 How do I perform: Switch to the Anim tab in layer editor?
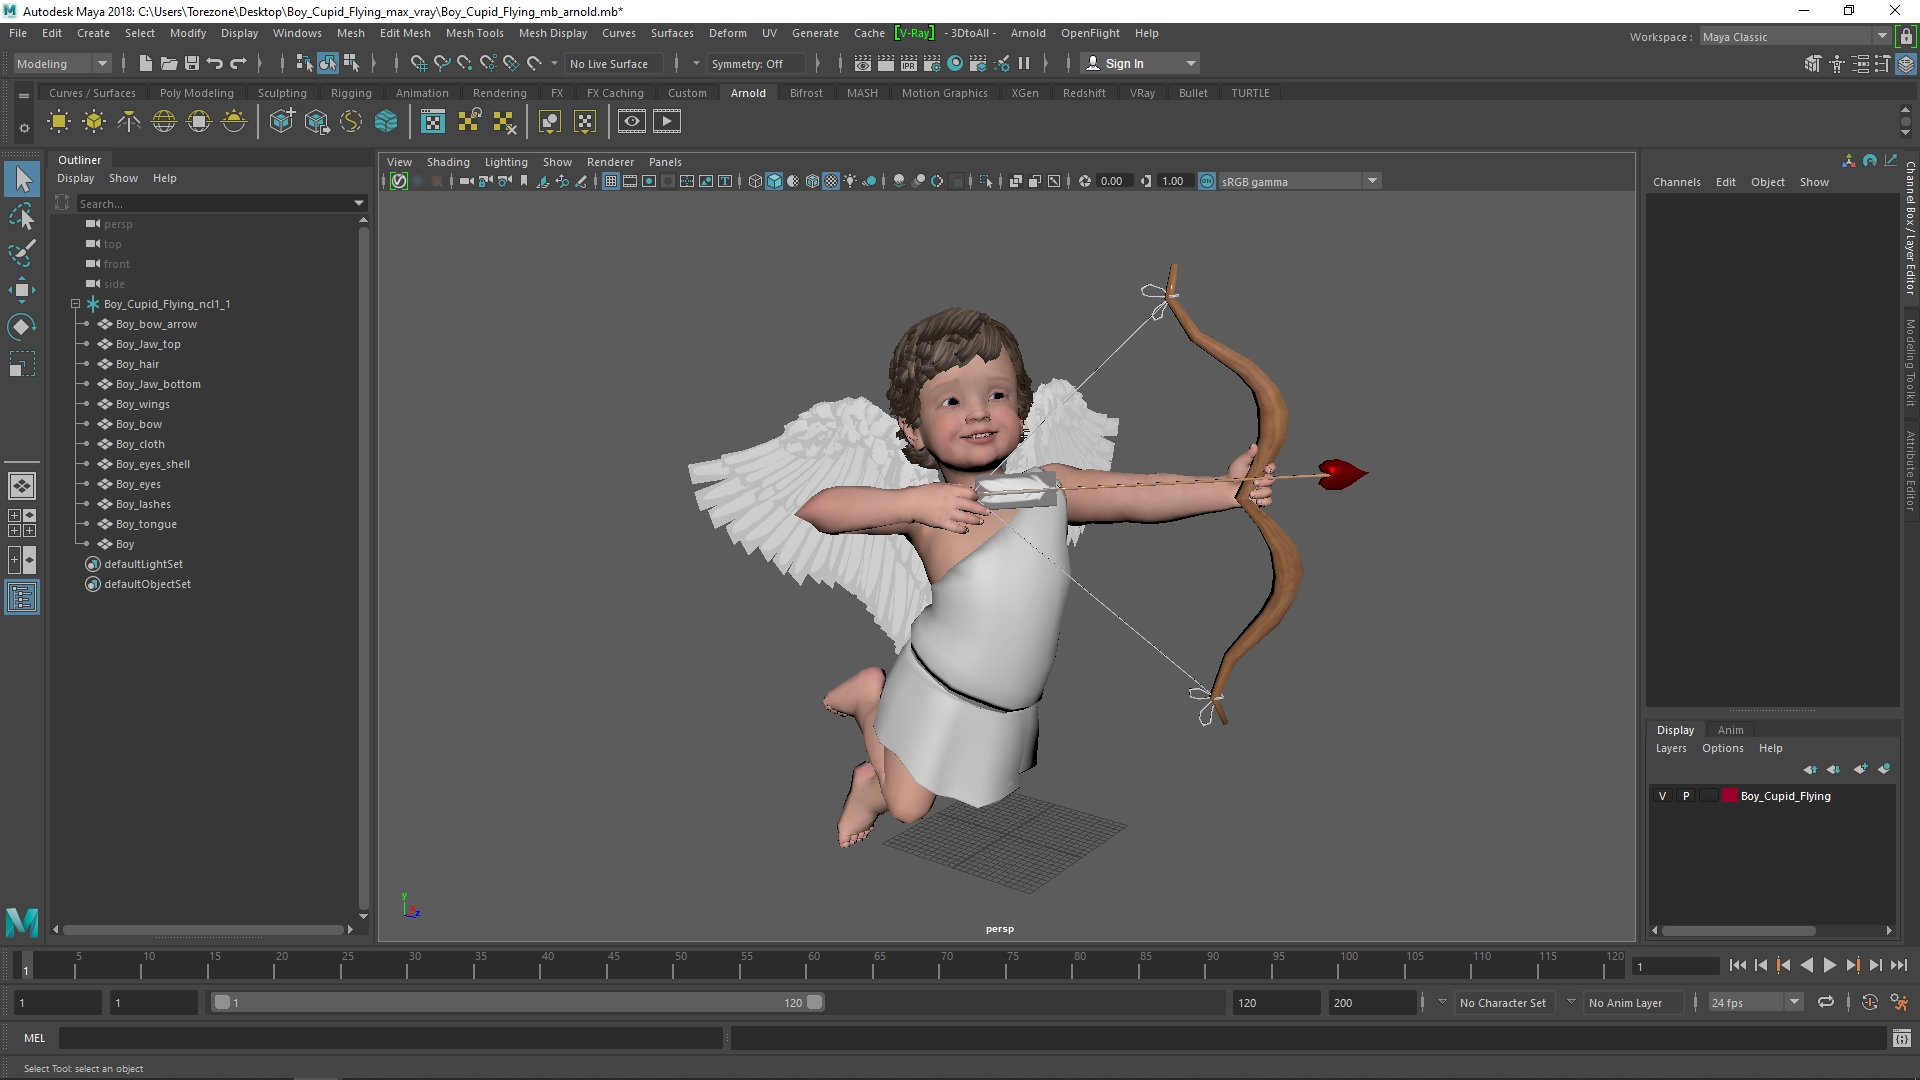pos(1730,730)
